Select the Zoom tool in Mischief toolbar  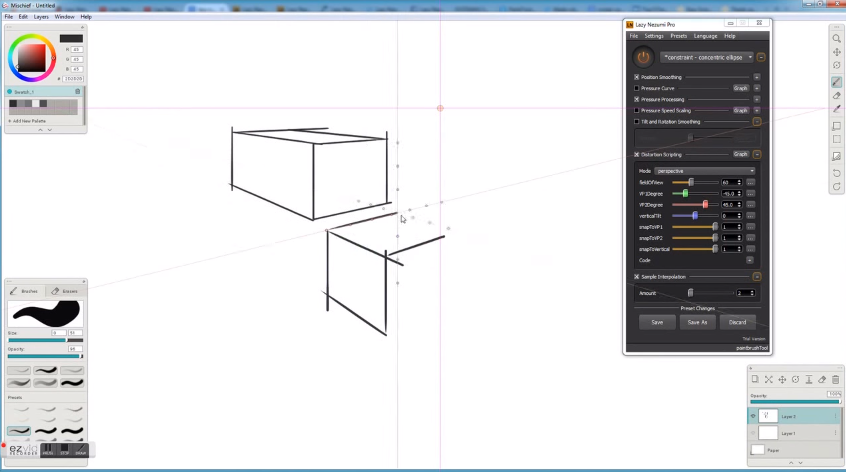[x=836, y=39]
